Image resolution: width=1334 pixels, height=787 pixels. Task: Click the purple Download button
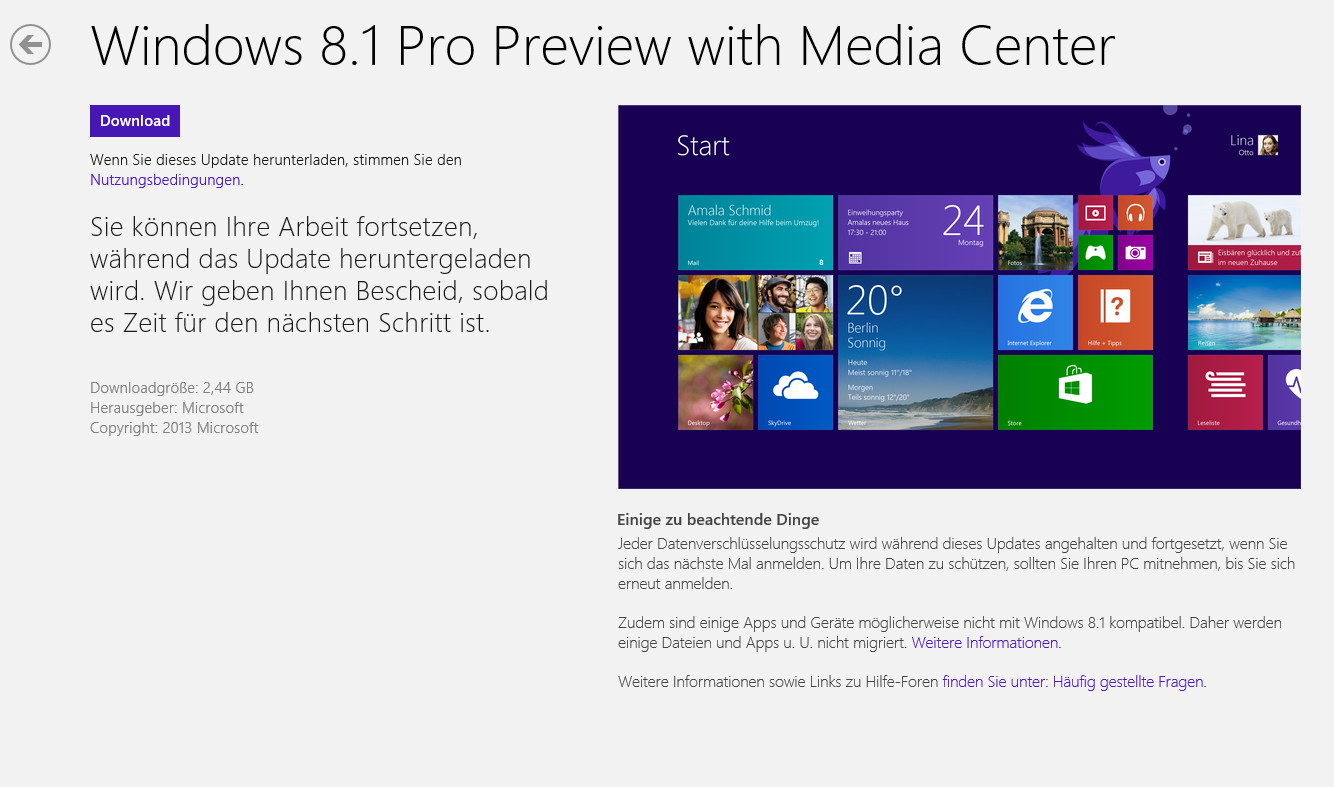tap(135, 121)
